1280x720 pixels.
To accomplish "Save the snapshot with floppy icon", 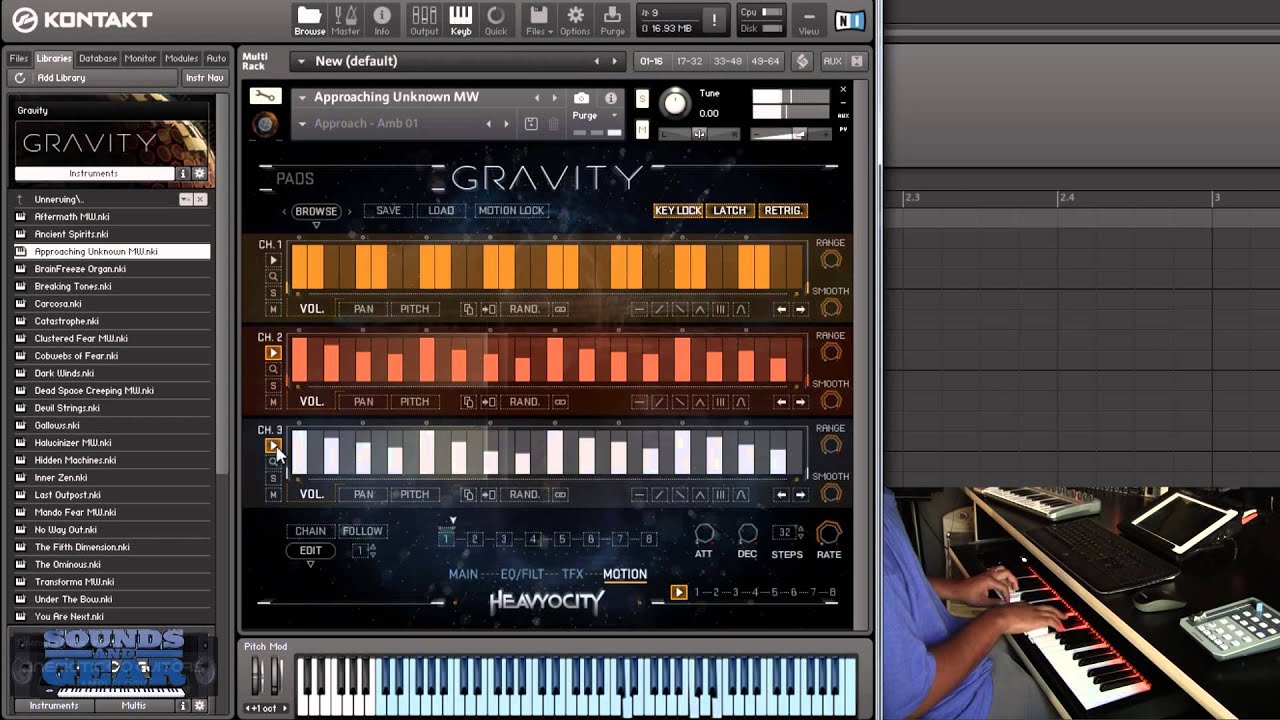I will click(x=531, y=124).
